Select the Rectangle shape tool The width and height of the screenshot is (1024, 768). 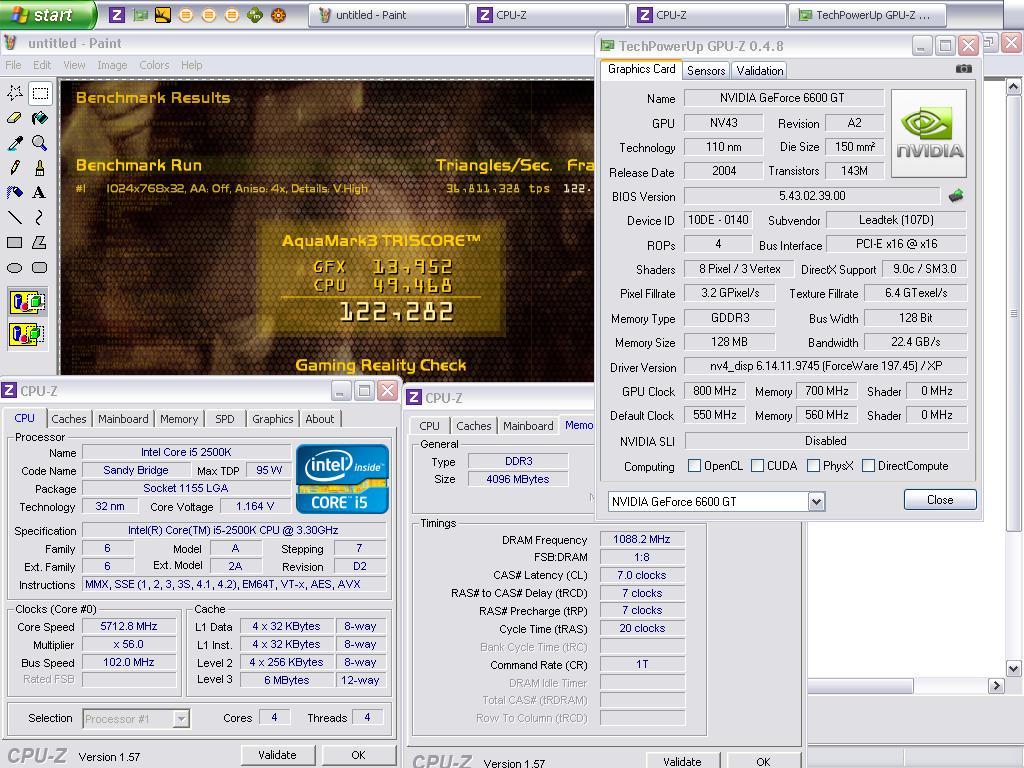14,242
